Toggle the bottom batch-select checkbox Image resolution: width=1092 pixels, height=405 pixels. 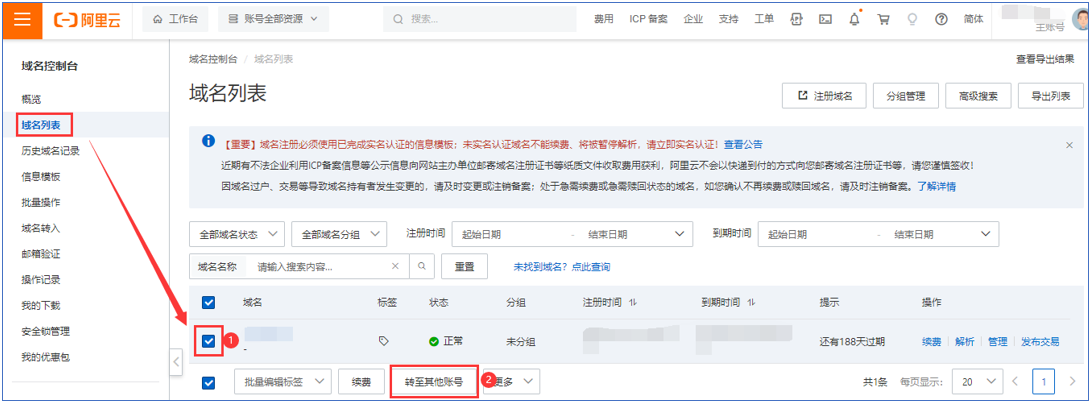click(x=209, y=382)
